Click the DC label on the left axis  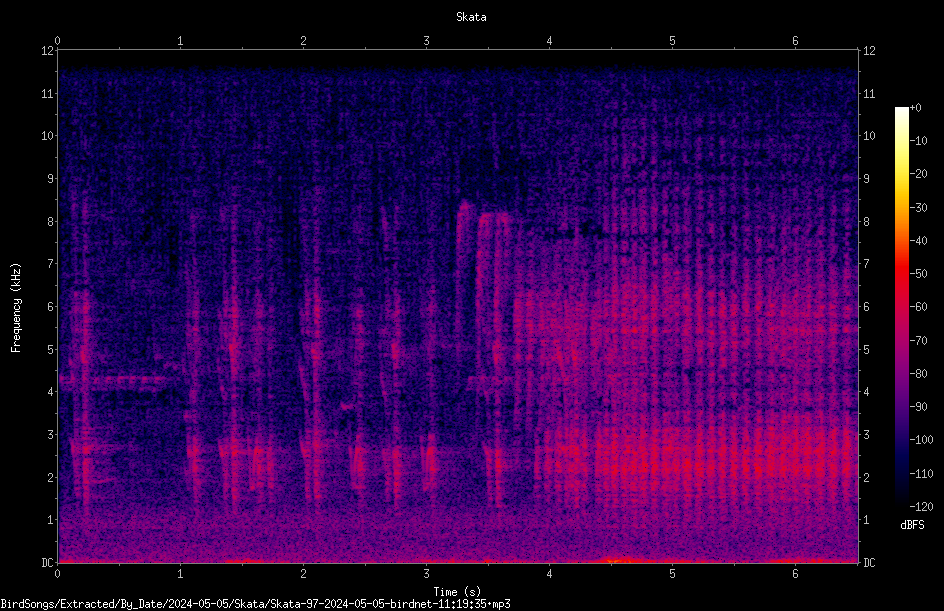pyautogui.click(x=47, y=563)
